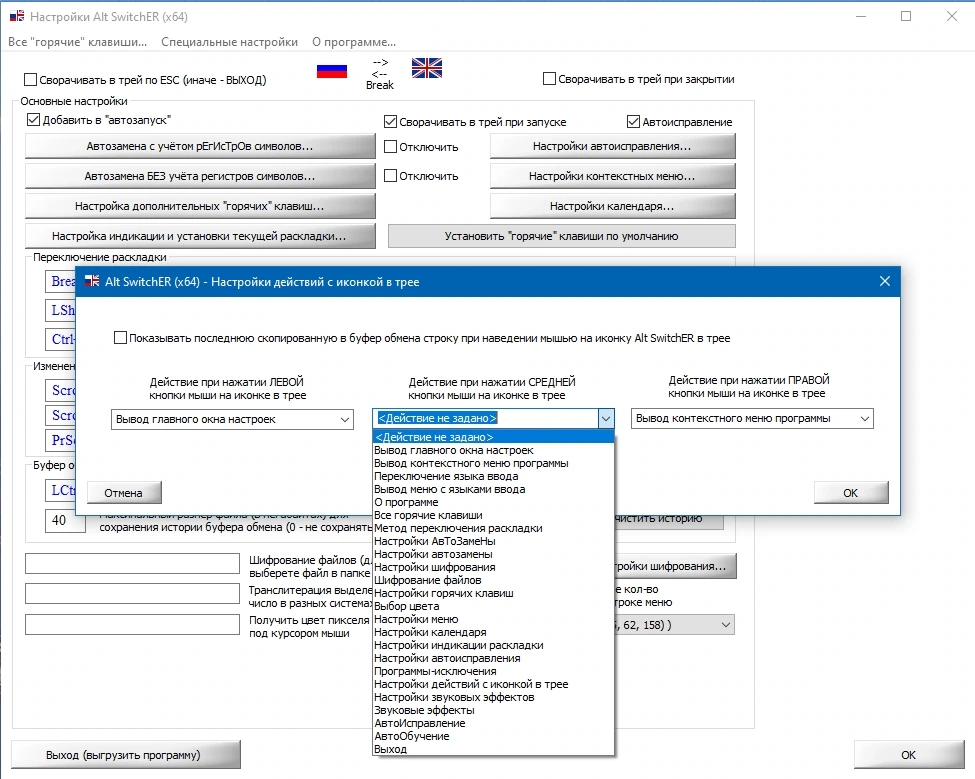Enable showing last copied clipboard string checkbox

point(121,338)
